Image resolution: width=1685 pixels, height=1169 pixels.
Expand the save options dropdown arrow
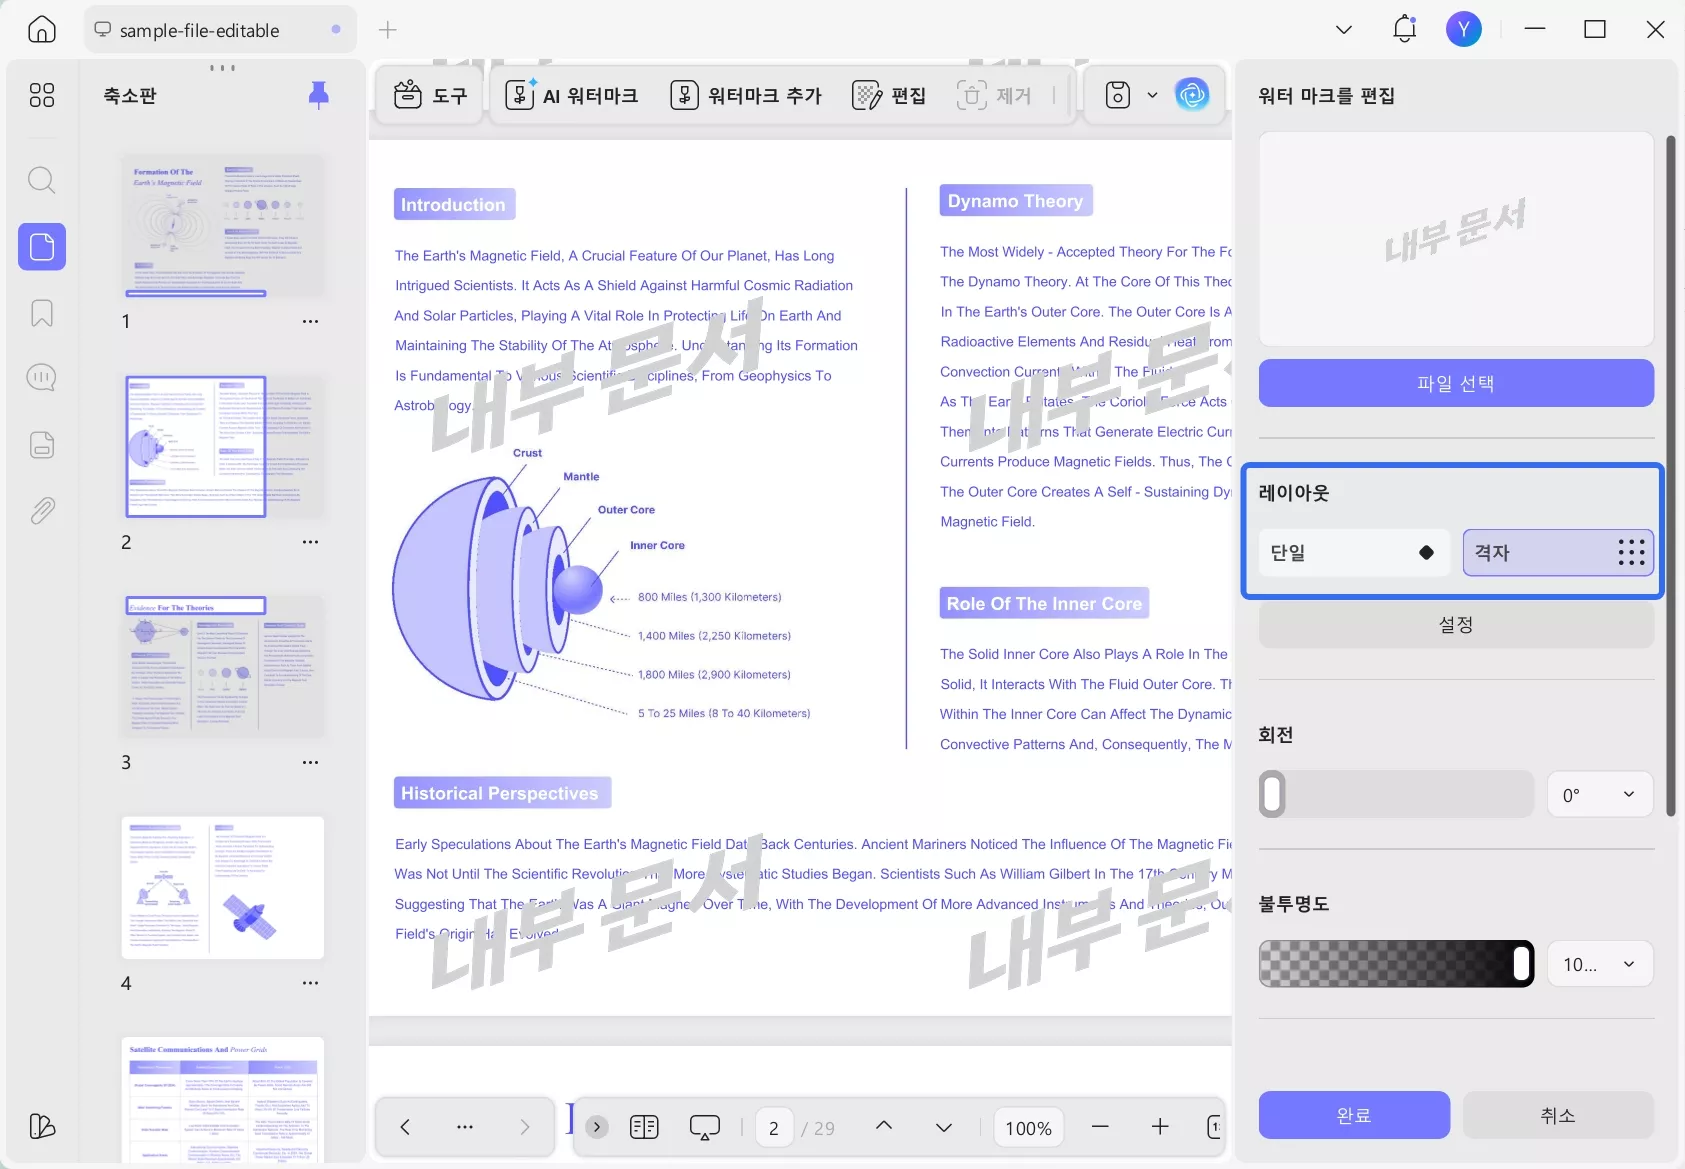click(1152, 95)
